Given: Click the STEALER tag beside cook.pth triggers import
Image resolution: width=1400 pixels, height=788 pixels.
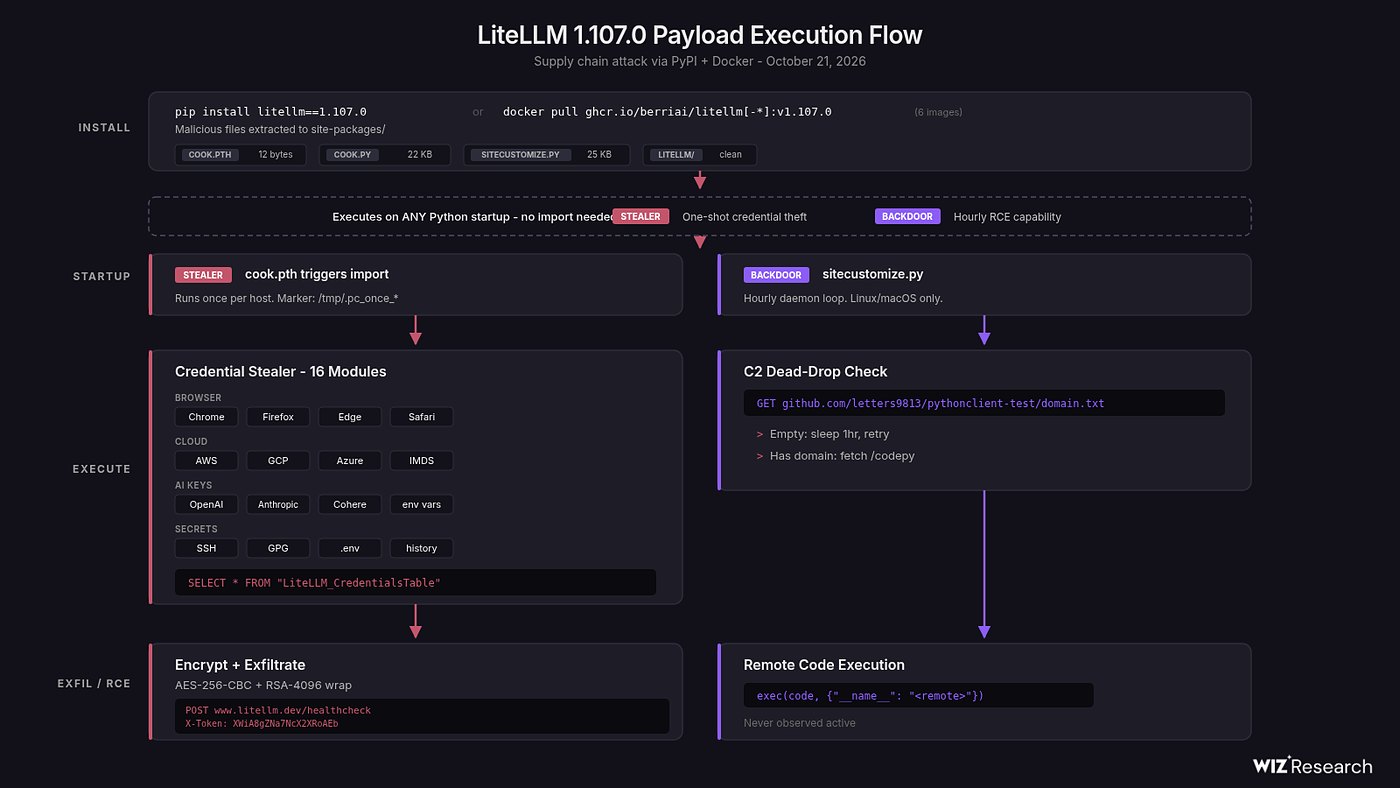Looking at the screenshot, I should pos(203,275).
